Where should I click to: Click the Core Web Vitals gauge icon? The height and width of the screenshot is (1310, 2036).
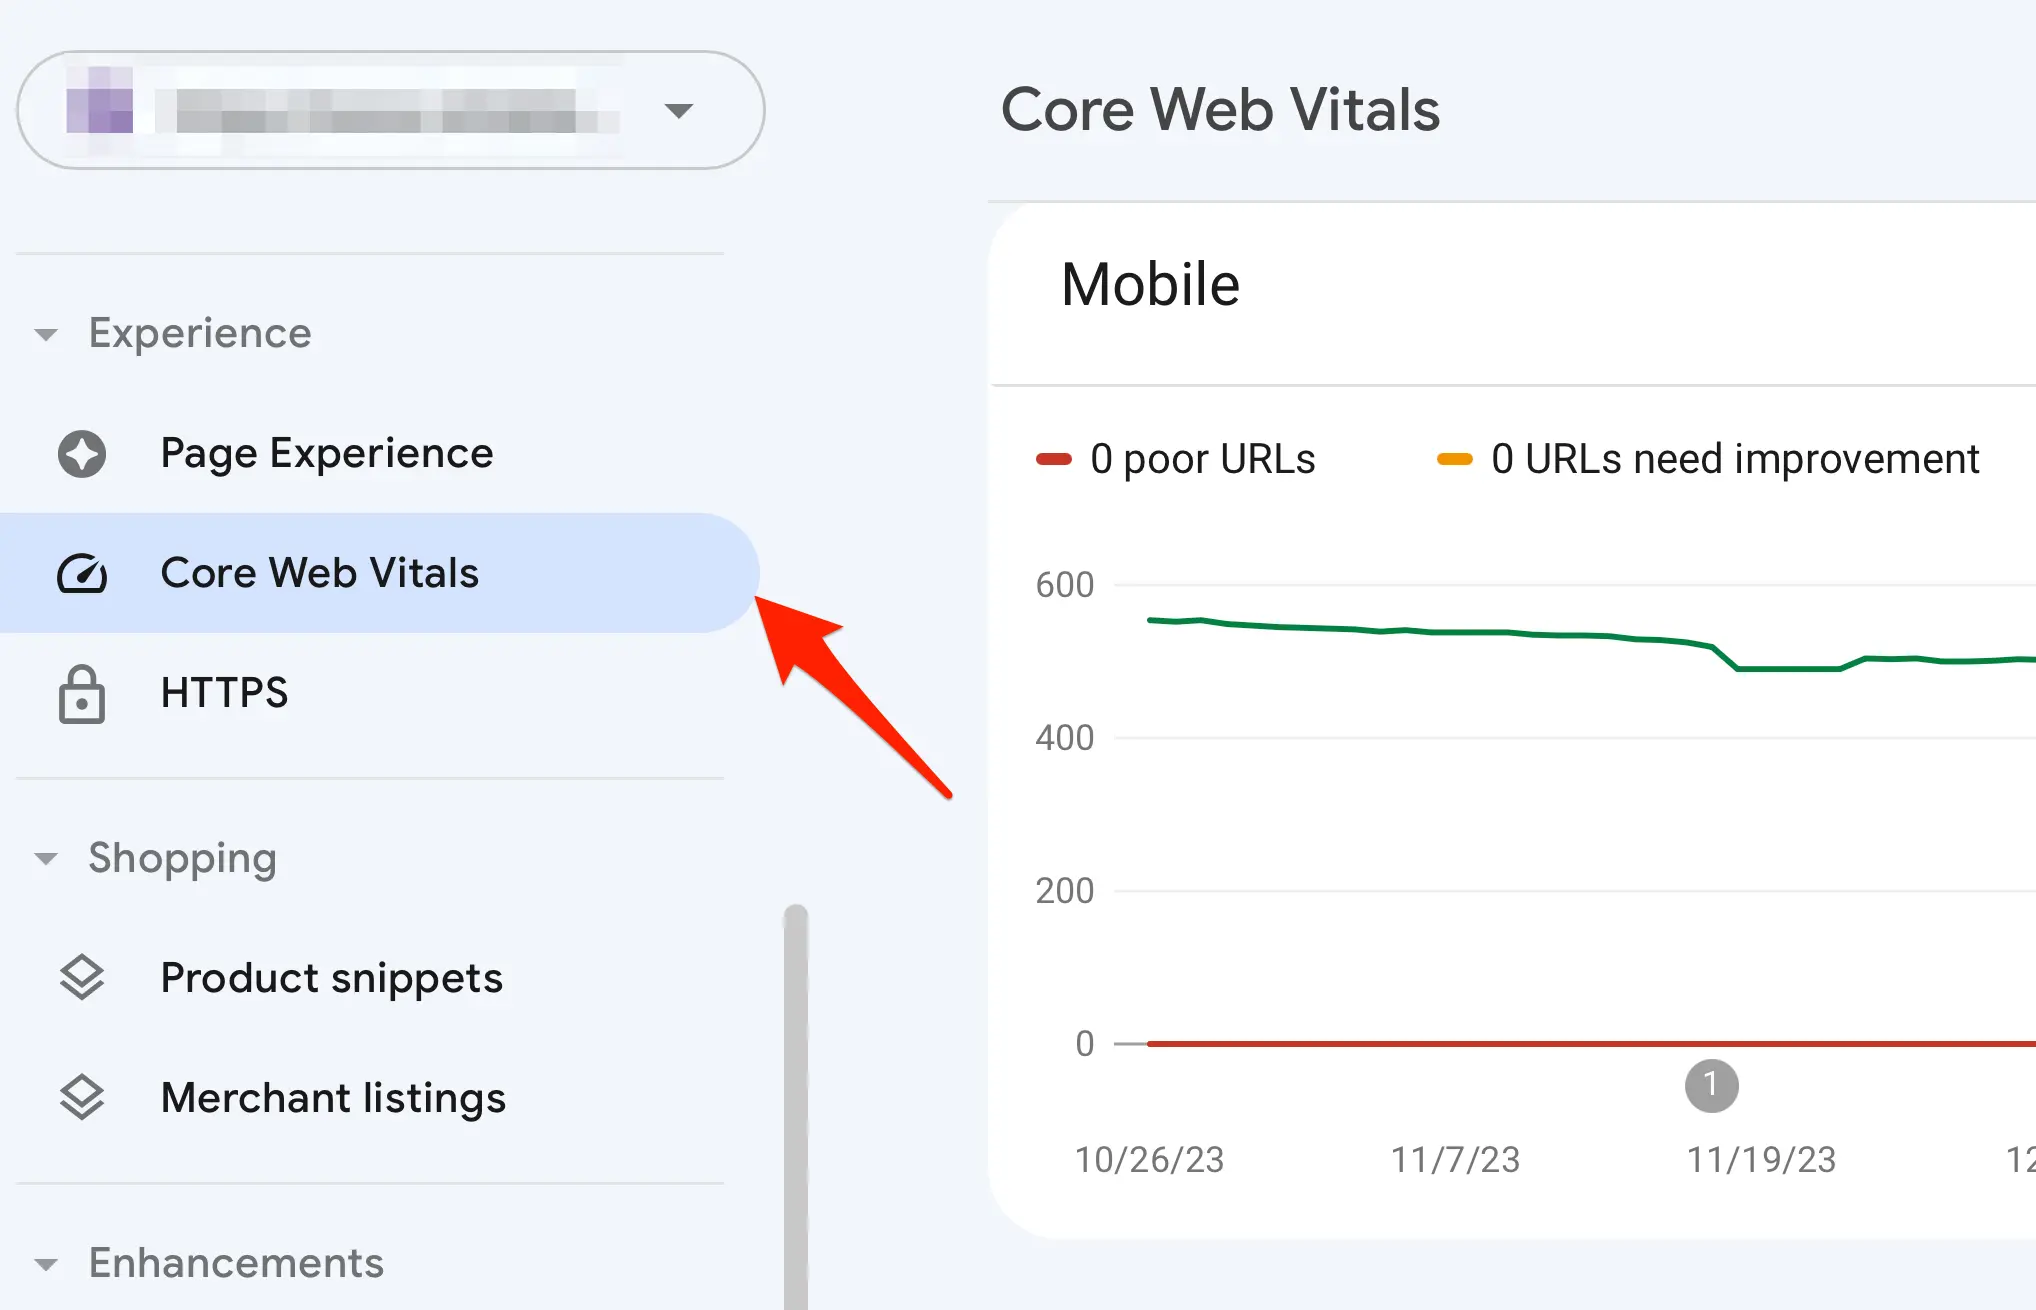pos(82,574)
